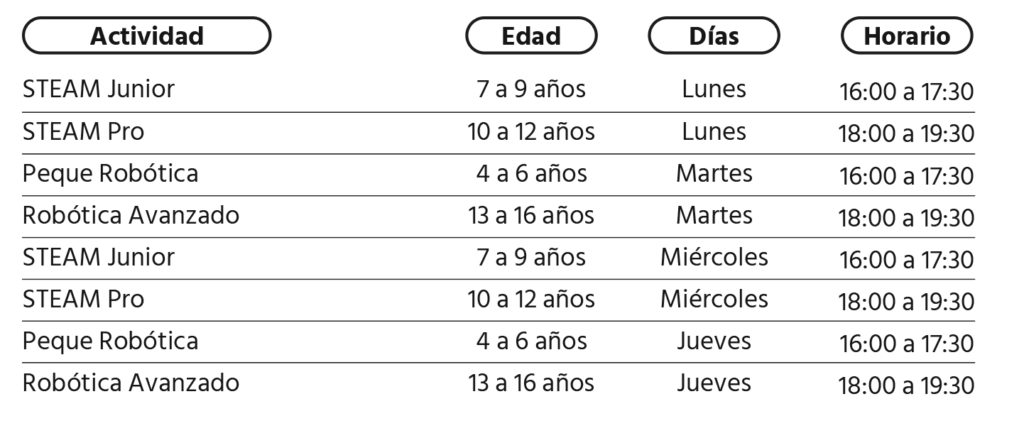Select the Jueves cell for Robótica Avanzado
This screenshot has height=443, width=1024.
coord(714,382)
